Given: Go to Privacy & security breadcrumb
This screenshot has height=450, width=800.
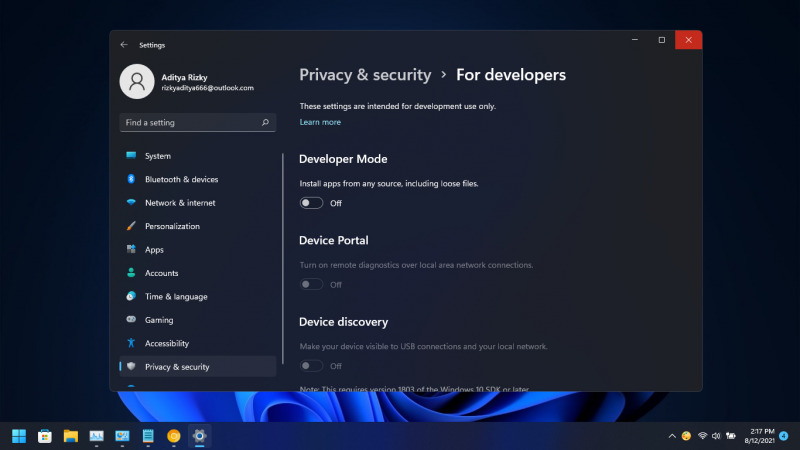Looking at the screenshot, I should [365, 75].
